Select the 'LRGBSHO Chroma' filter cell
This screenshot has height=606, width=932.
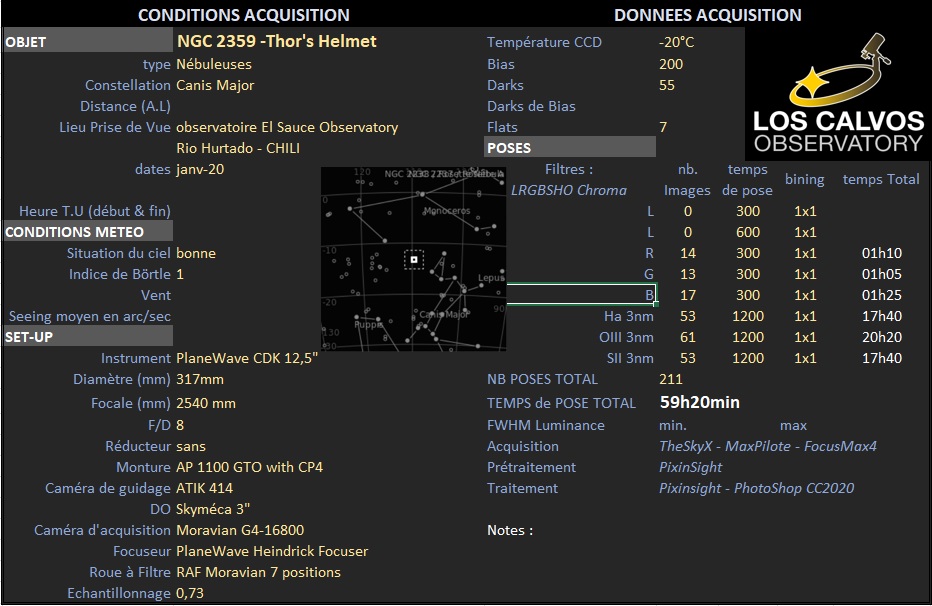569,190
